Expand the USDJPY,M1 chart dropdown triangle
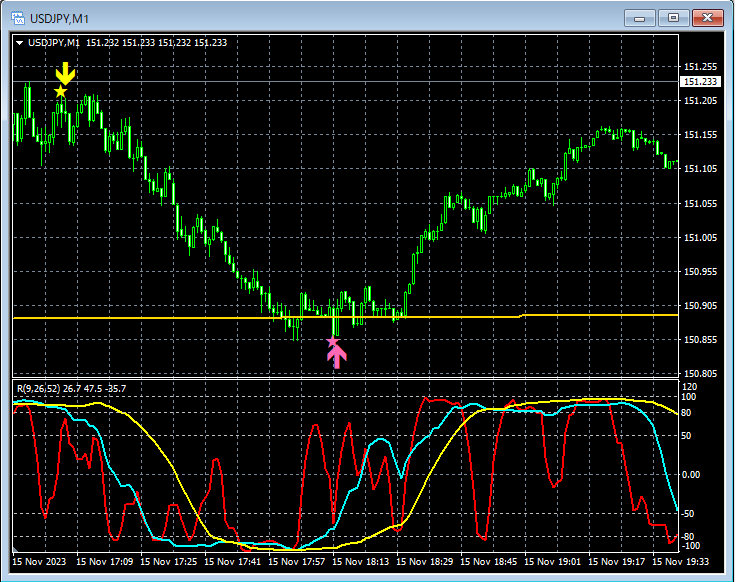Screen dimensions: 736x582 tap(19, 43)
